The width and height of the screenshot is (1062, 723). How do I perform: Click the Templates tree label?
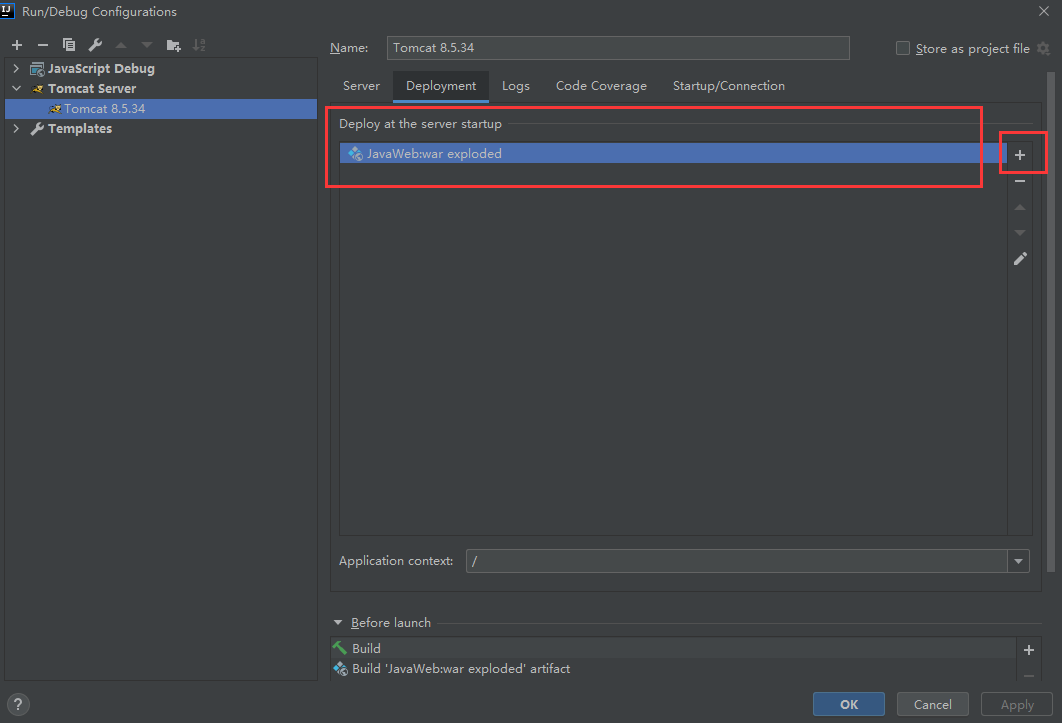coord(80,129)
